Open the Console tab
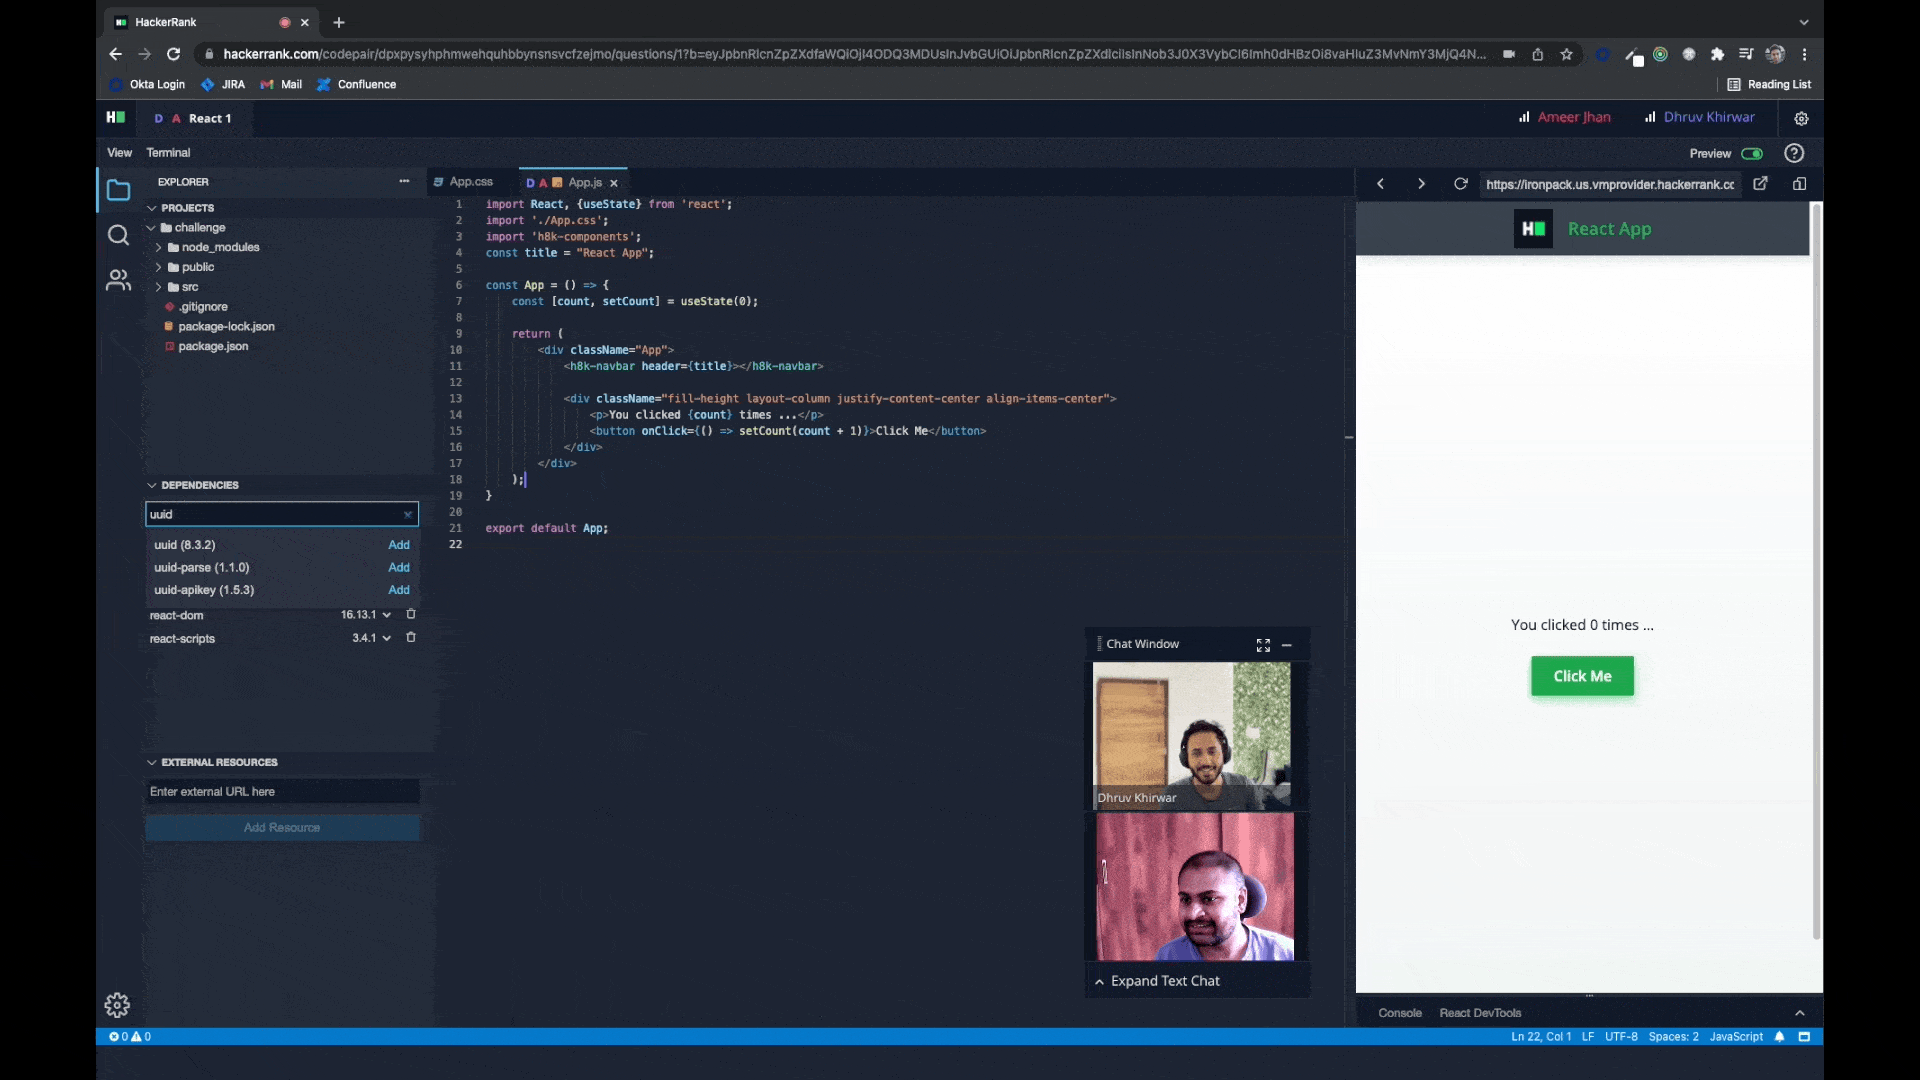Viewport: 1920px width, 1080px height. 1399,1013
